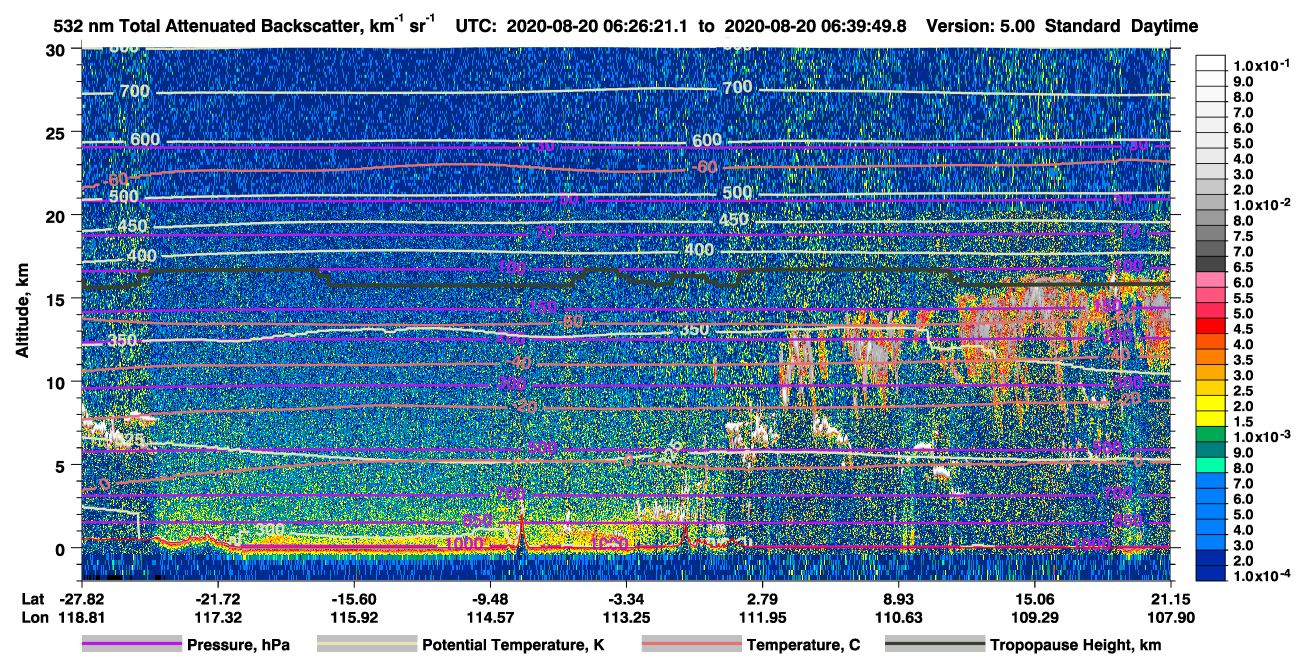Click the color bar label '1.0x10-2'

(x=1260, y=204)
